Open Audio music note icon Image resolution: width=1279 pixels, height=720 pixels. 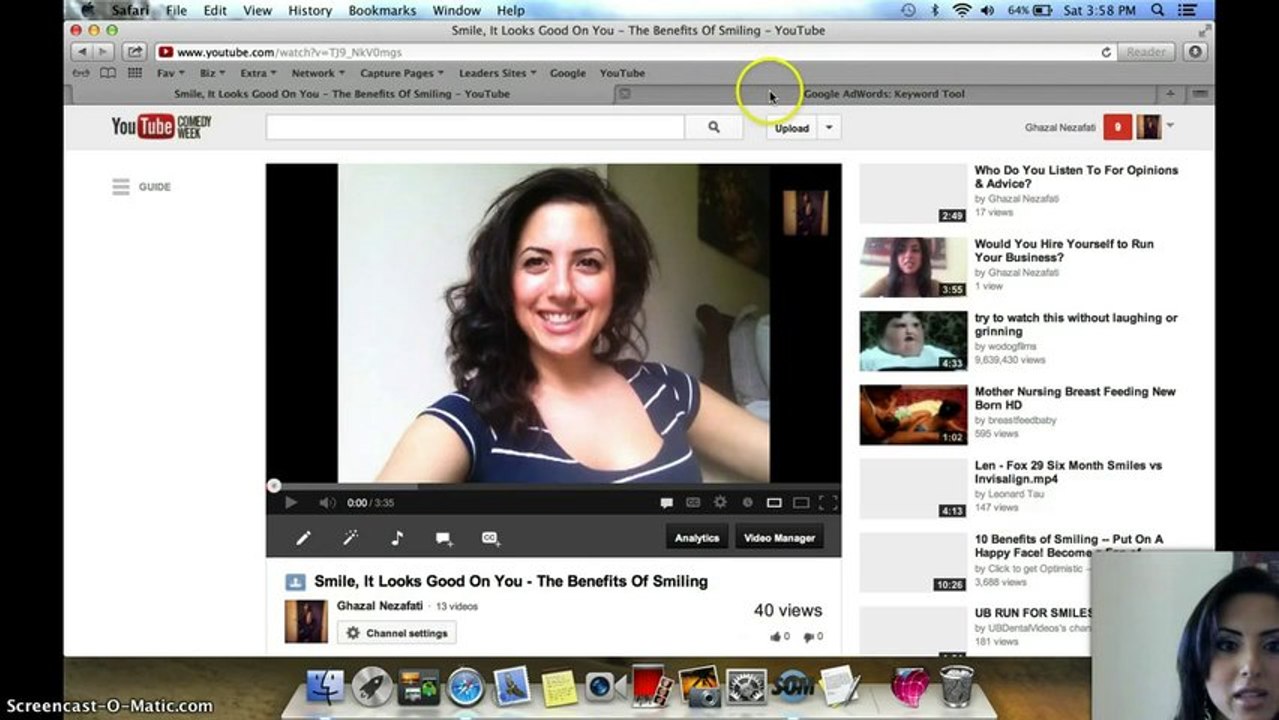(x=397, y=538)
